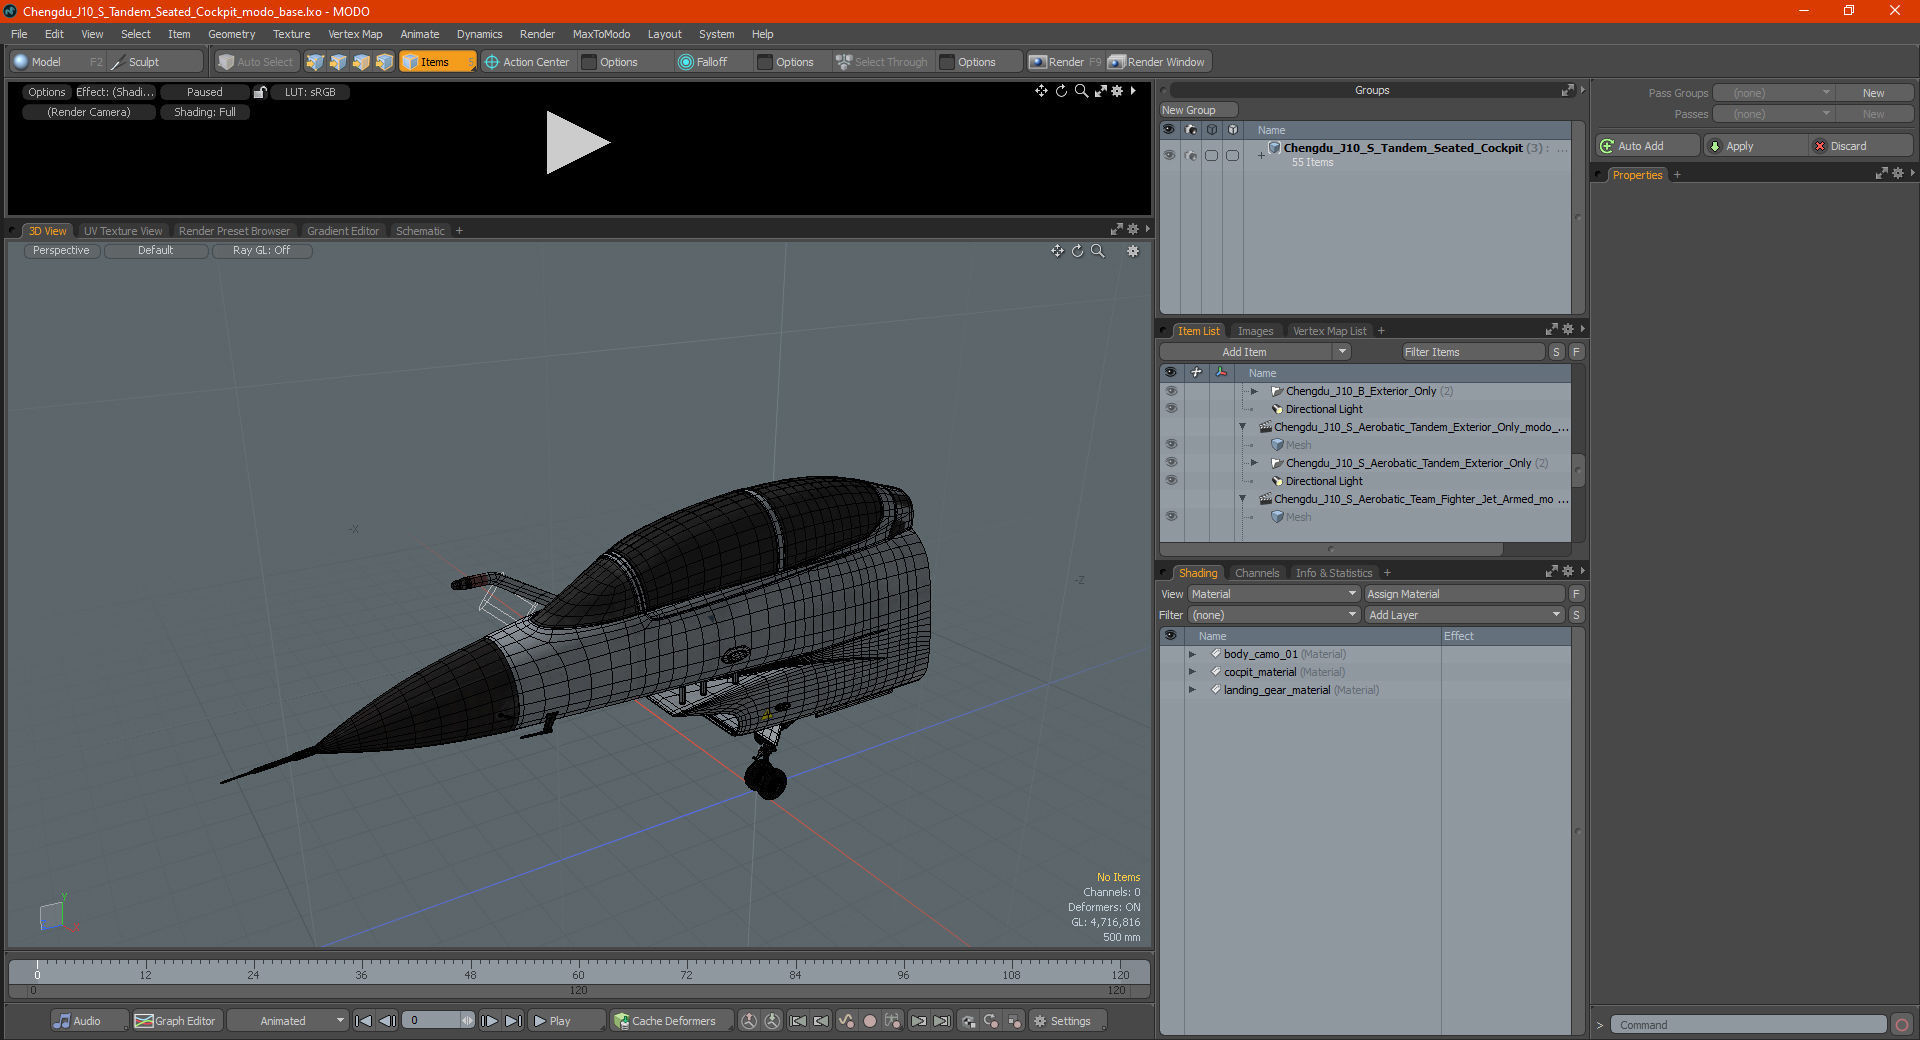Open the Add Item dropdown
1920x1040 pixels.
pos(1342,351)
